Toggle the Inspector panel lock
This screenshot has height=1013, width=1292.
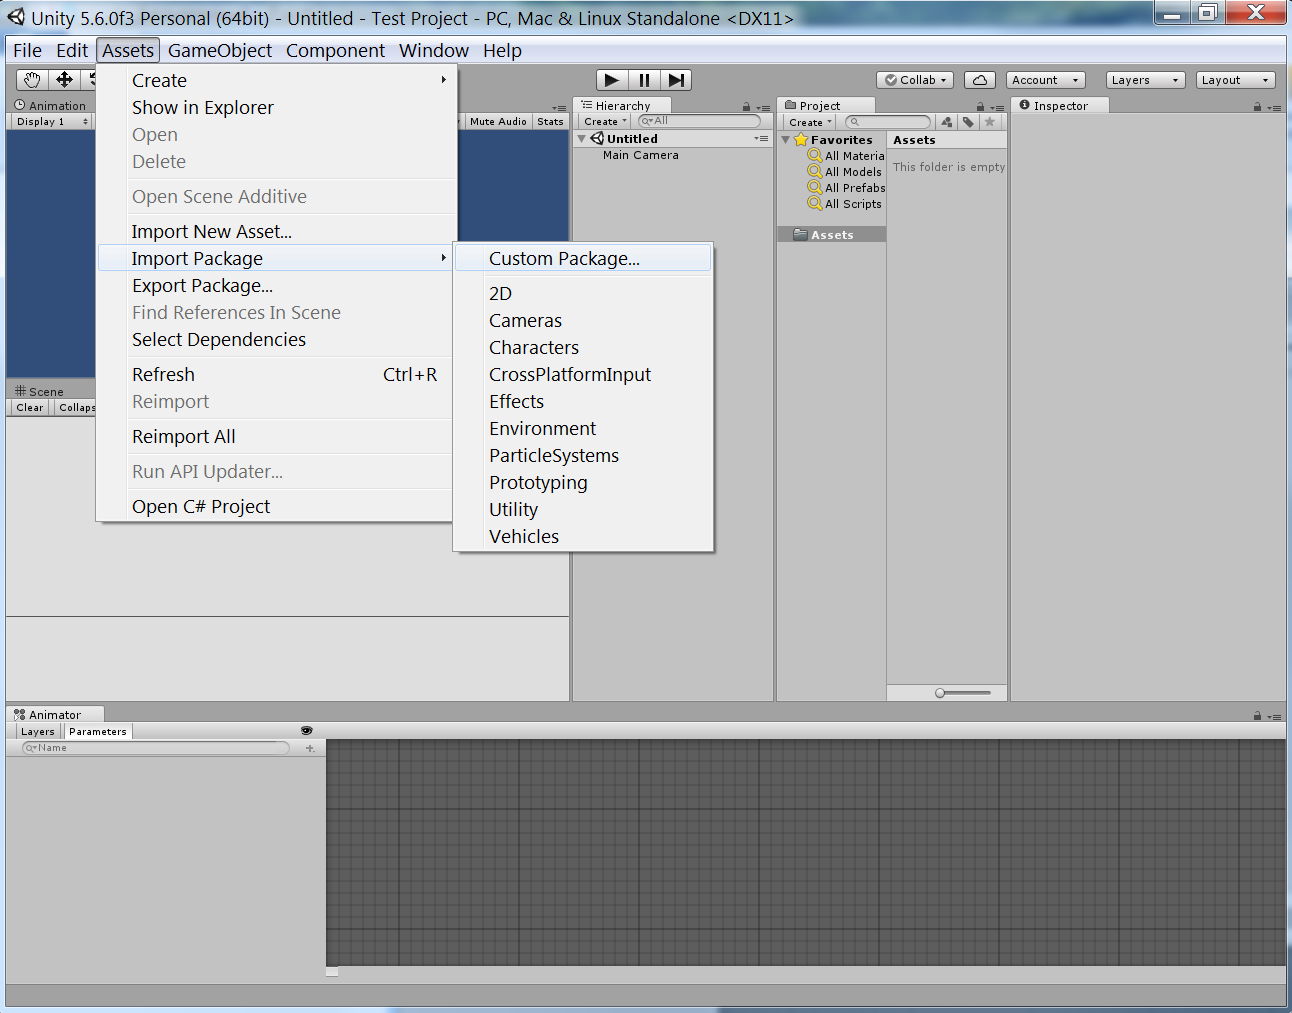pos(1257,107)
